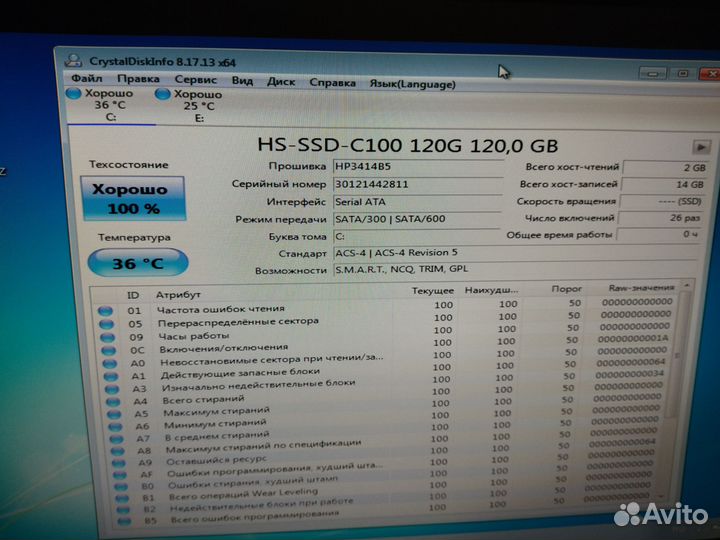The height and width of the screenshot is (540, 720).
Task: Click status icon of row A3
Action: [112, 389]
